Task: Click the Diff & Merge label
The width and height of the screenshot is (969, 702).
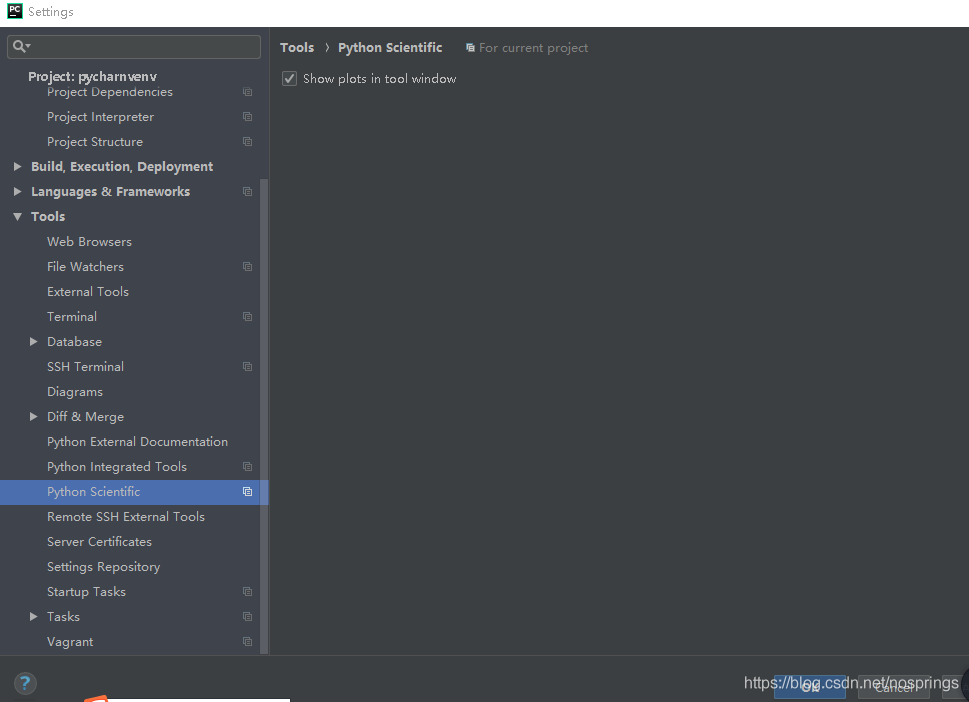Action: [x=85, y=417]
